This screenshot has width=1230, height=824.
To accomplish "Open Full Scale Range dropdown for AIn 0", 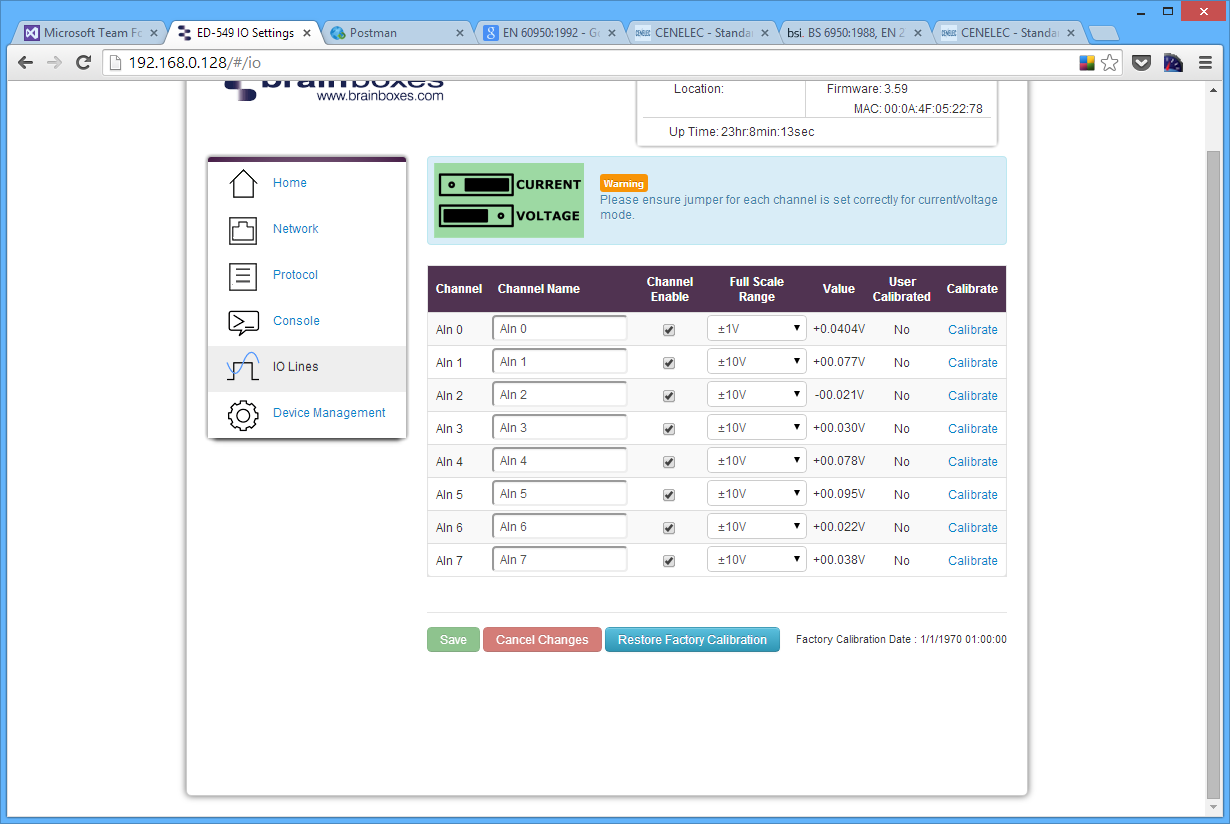I will point(756,329).
